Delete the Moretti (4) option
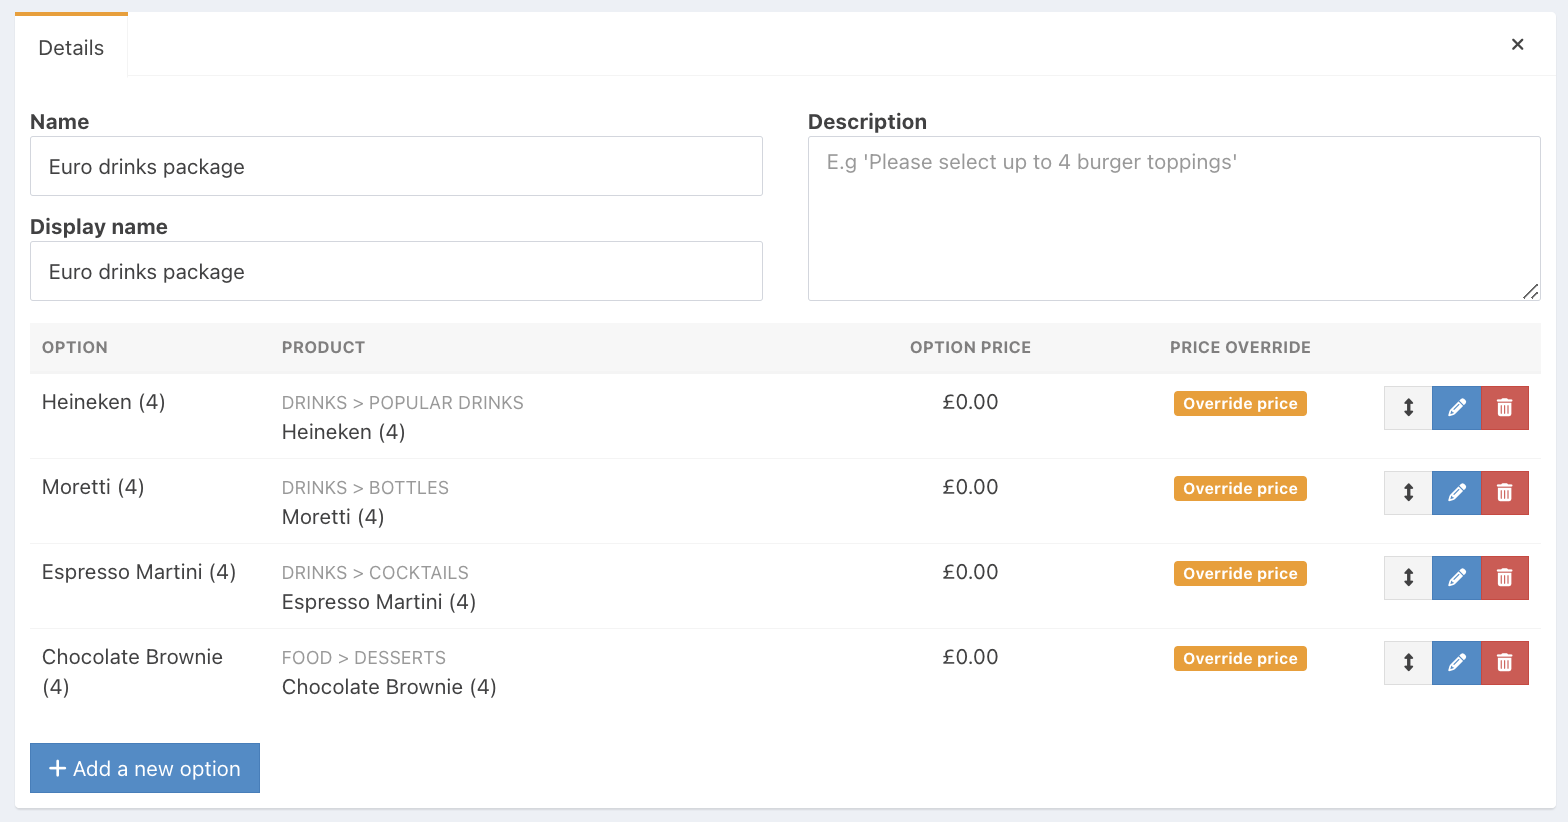Image resolution: width=1568 pixels, height=822 pixels. (1504, 493)
